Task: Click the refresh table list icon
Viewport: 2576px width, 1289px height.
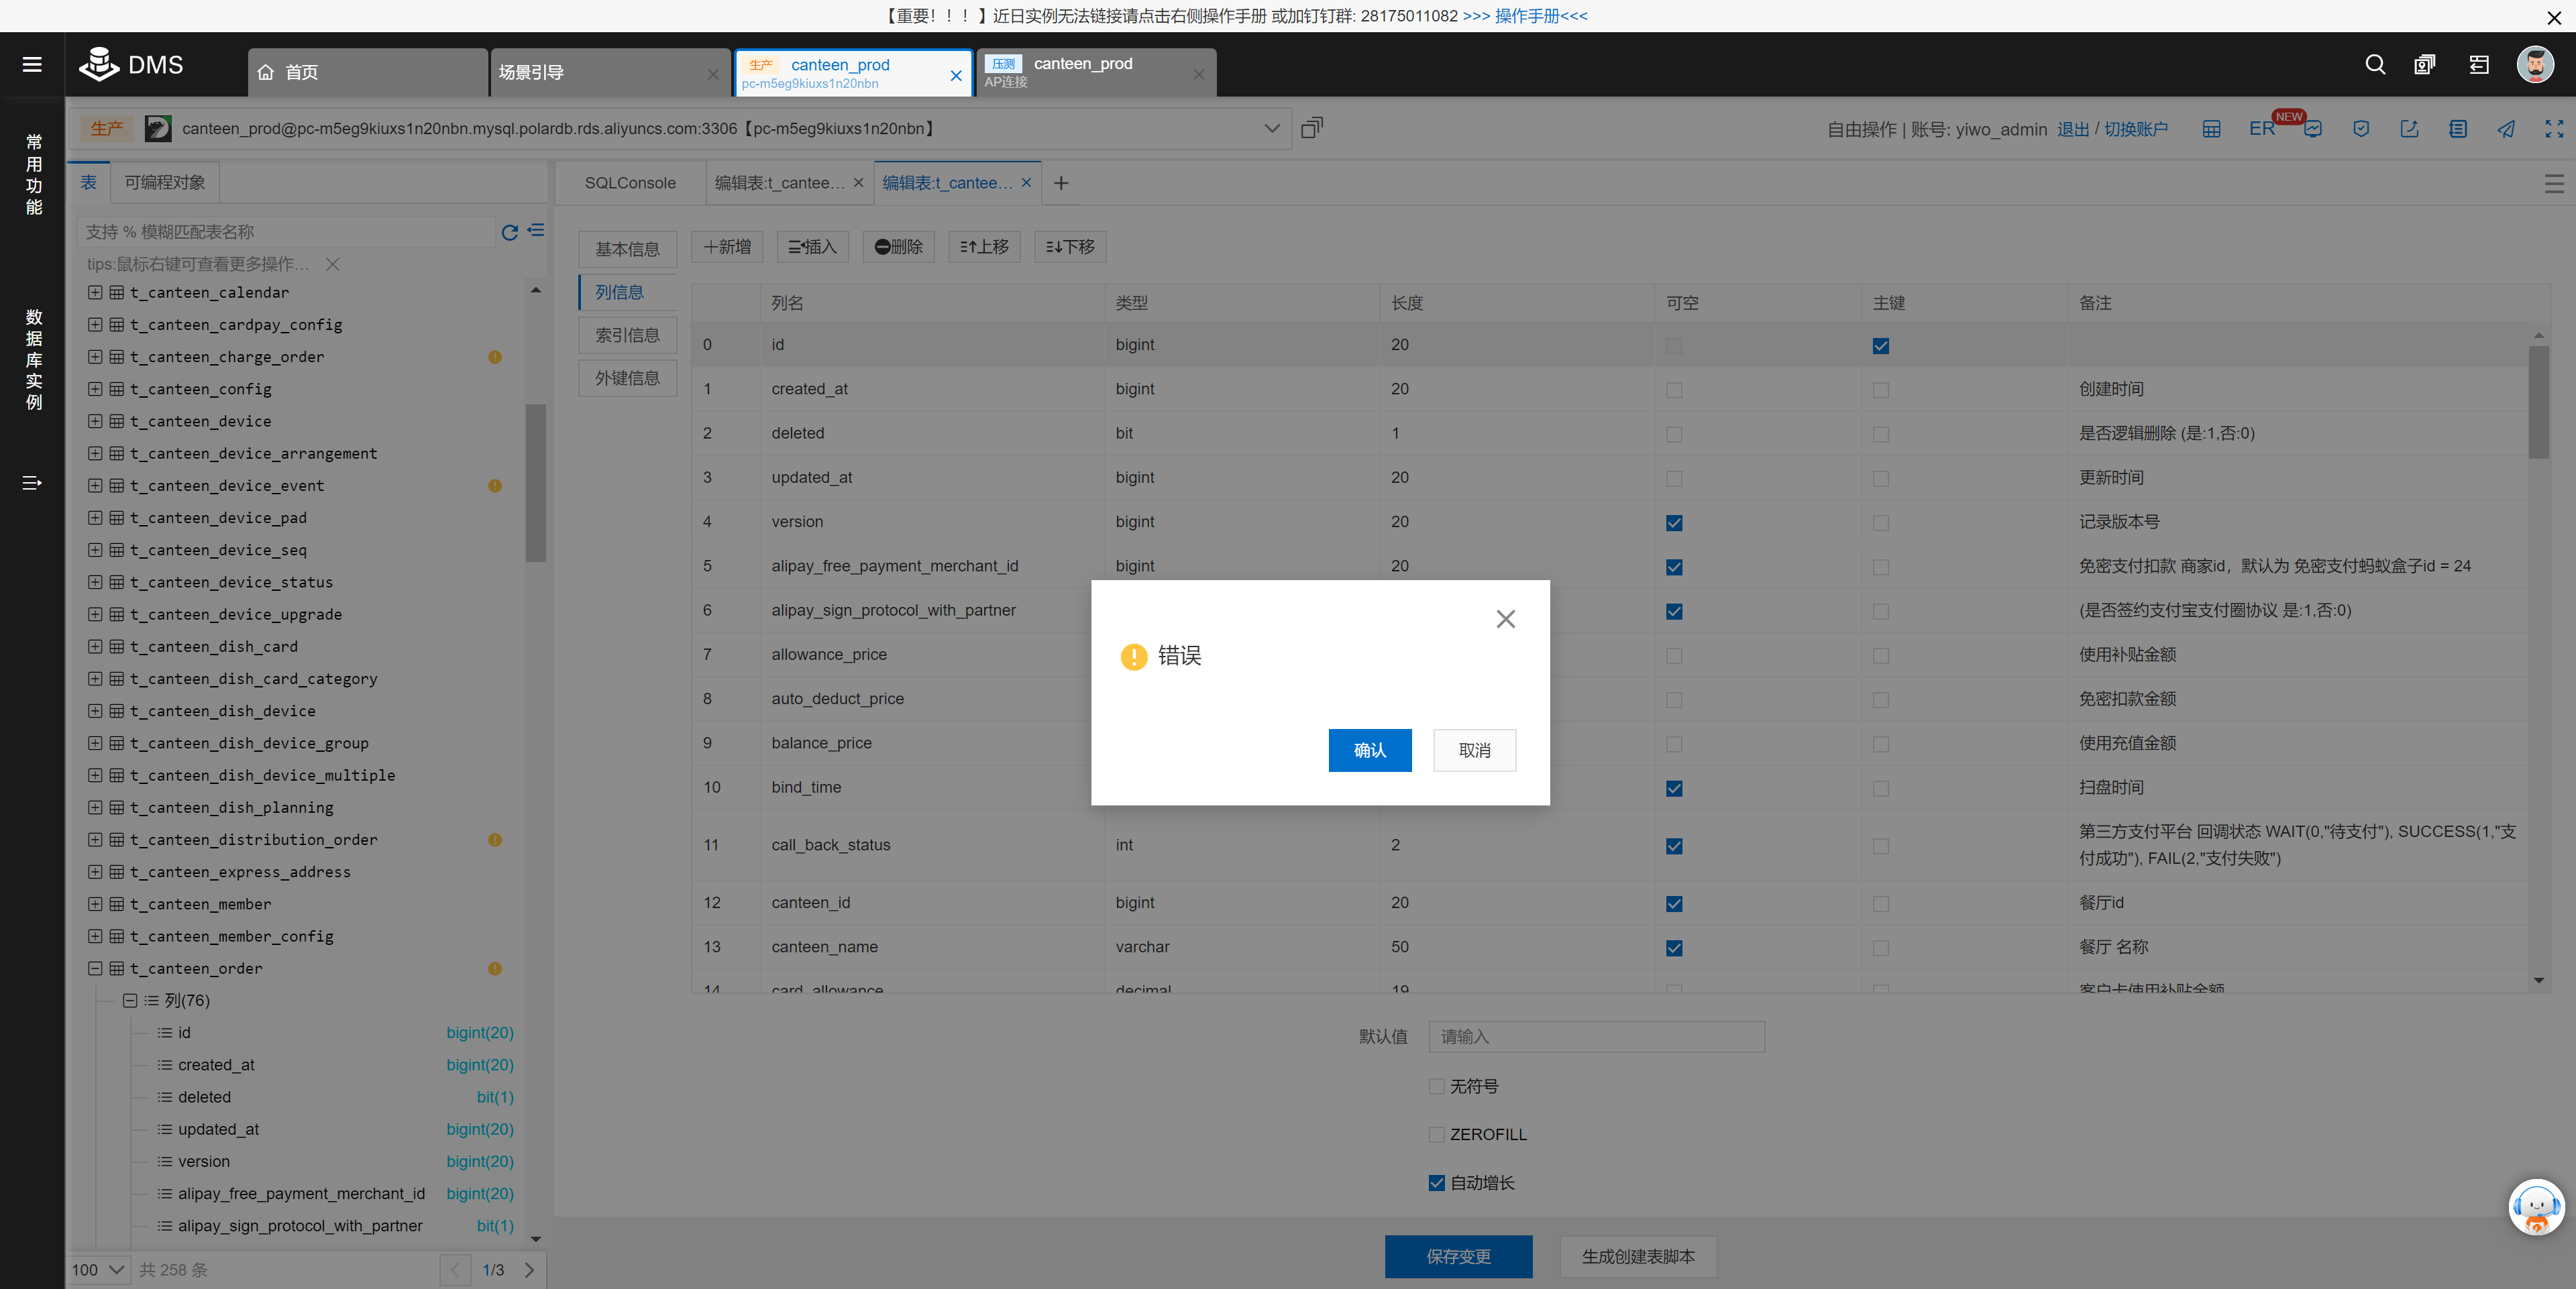Action: coord(509,232)
